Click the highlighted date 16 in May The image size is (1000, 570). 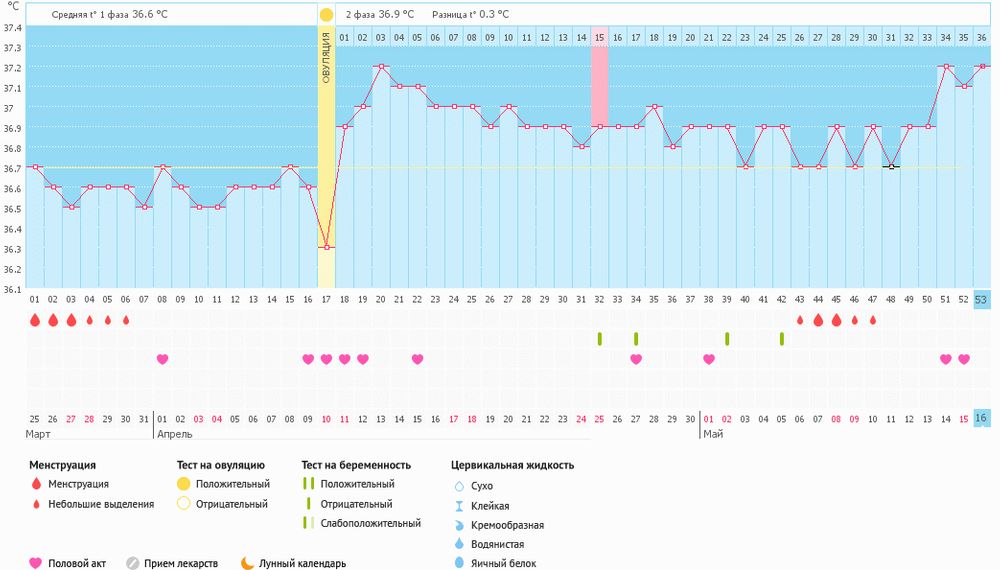pyautogui.click(x=981, y=418)
